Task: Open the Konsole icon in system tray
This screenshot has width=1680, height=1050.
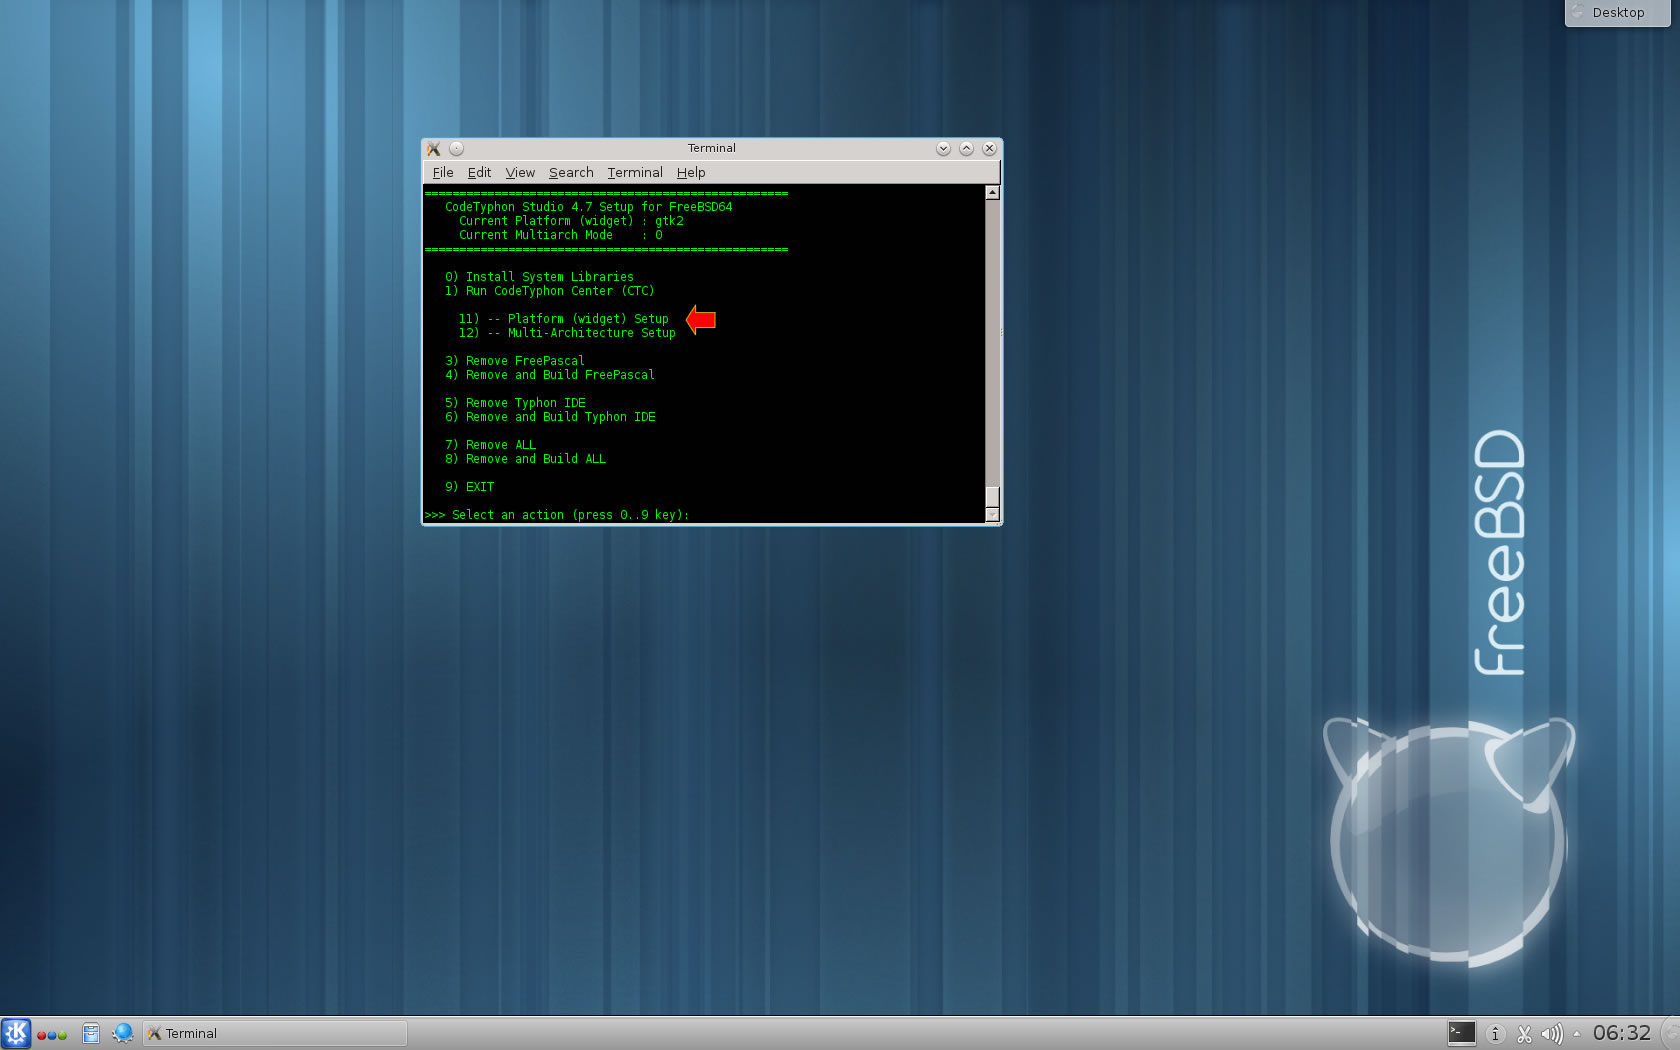Action: (1461, 1033)
